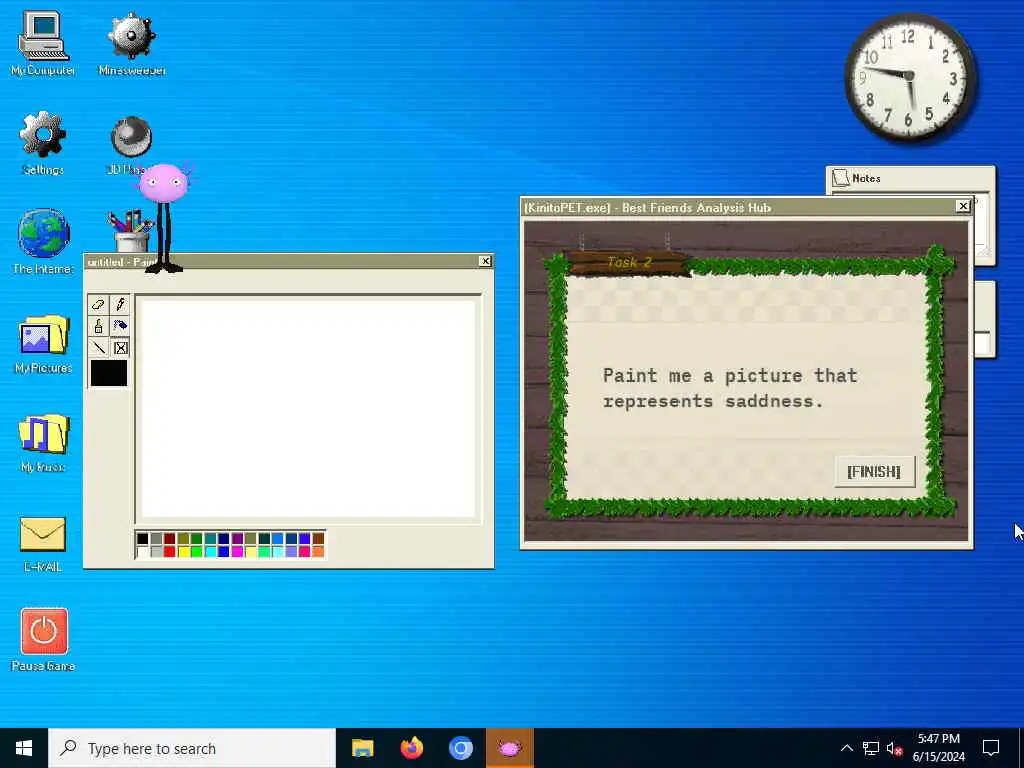Screen dimensions: 1024x768
Task: Open File Explorer from the taskbar
Action: point(362,748)
